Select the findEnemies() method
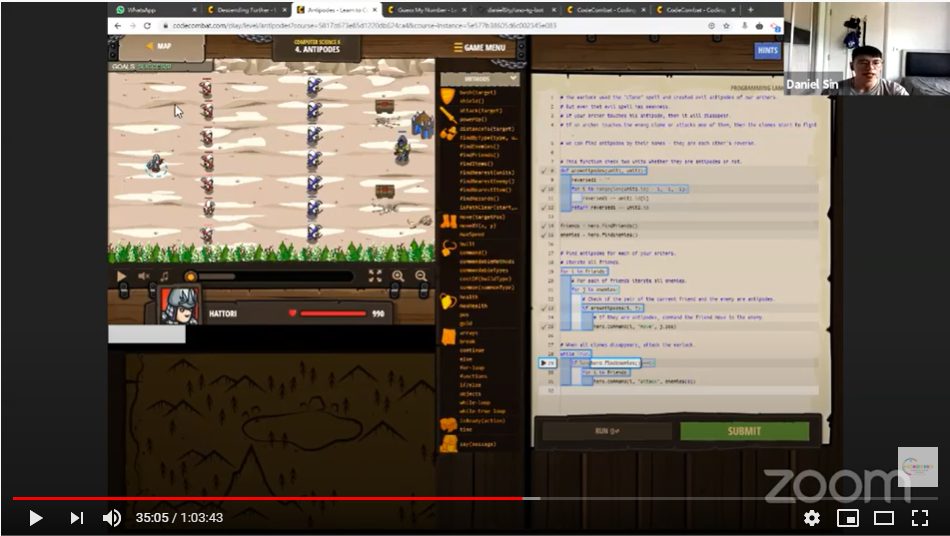This screenshot has height=536, width=950. (x=479, y=147)
